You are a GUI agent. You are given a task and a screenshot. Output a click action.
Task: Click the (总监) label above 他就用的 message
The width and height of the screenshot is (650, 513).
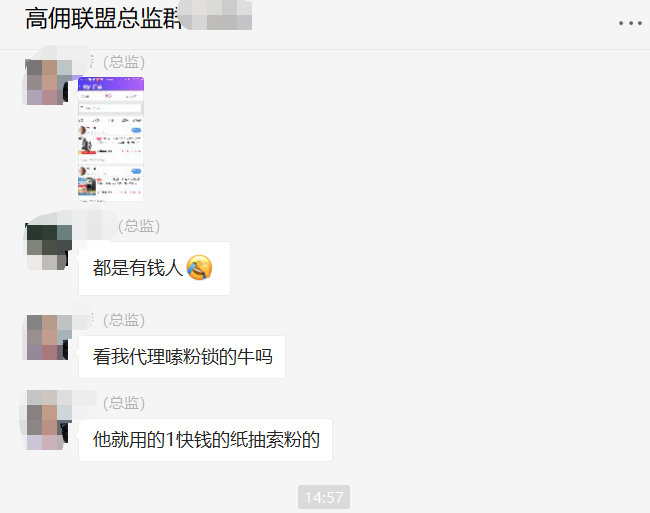(x=124, y=403)
